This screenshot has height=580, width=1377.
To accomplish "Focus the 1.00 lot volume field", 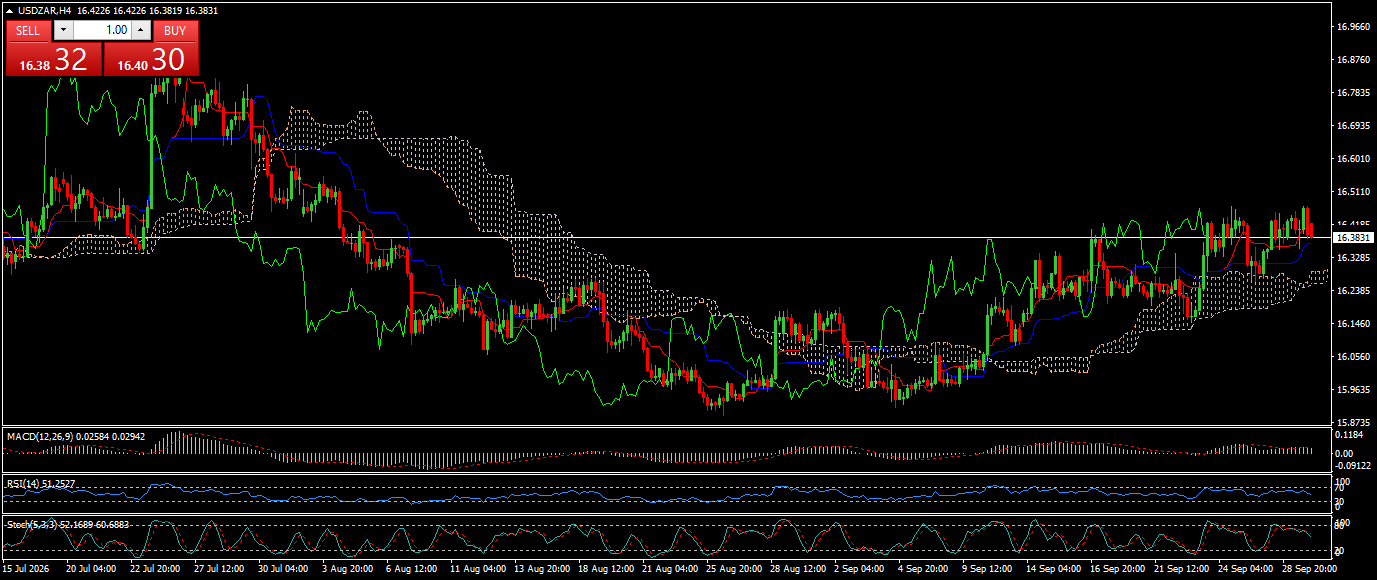I will coord(102,31).
